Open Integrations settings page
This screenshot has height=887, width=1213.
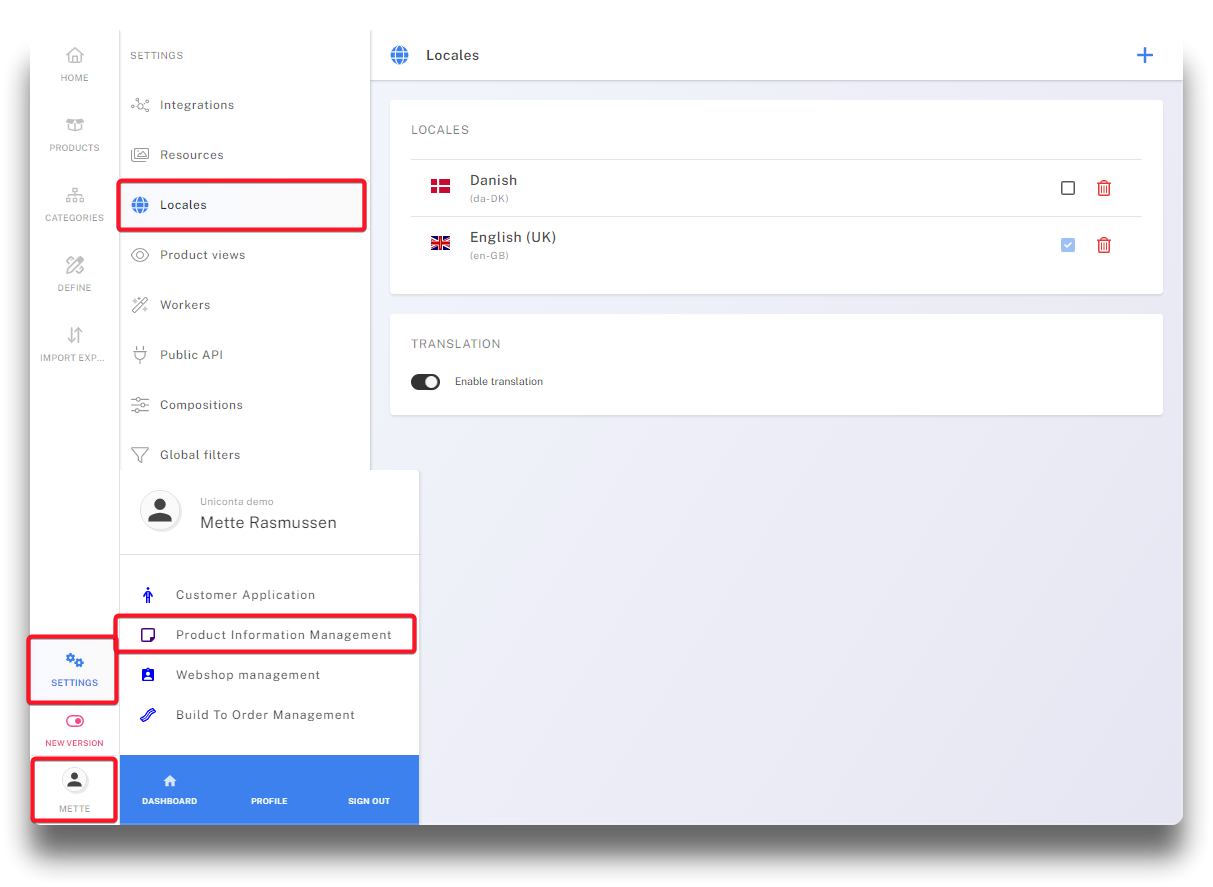point(197,105)
